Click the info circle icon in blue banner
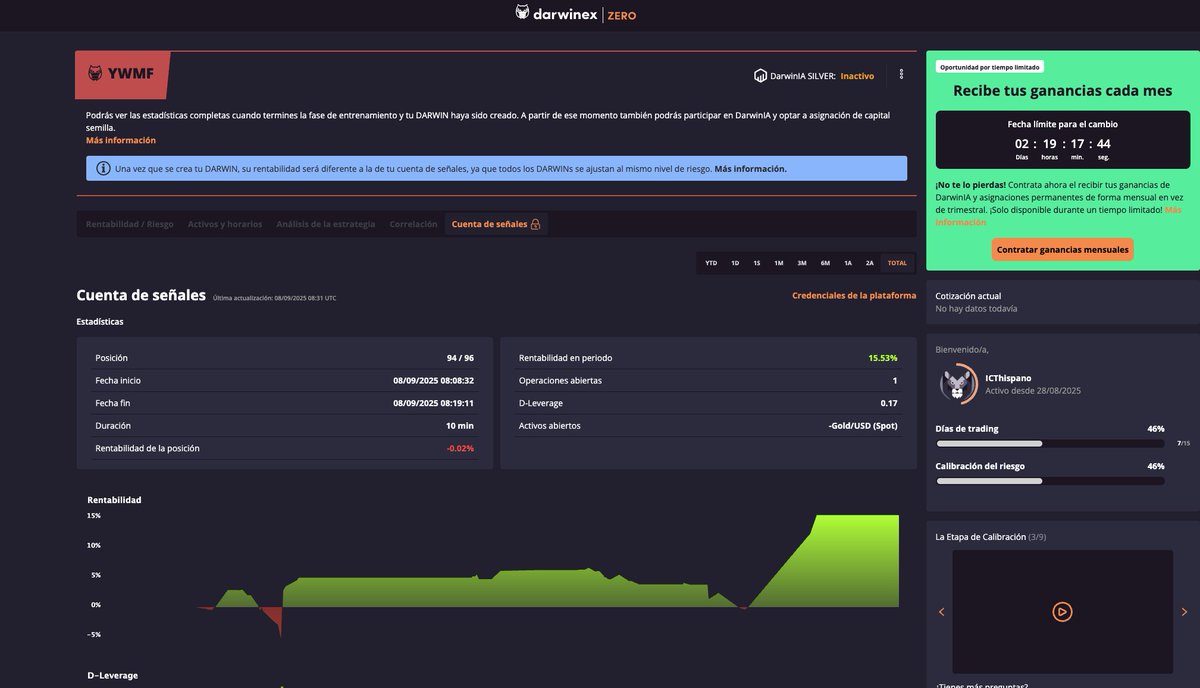1200x688 pixels. click(x=103, y=168)
